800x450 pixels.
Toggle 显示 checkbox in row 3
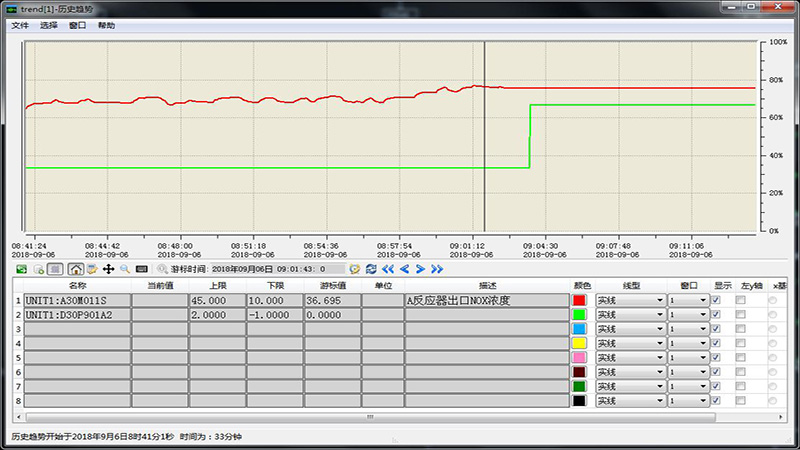pos(716,329)
